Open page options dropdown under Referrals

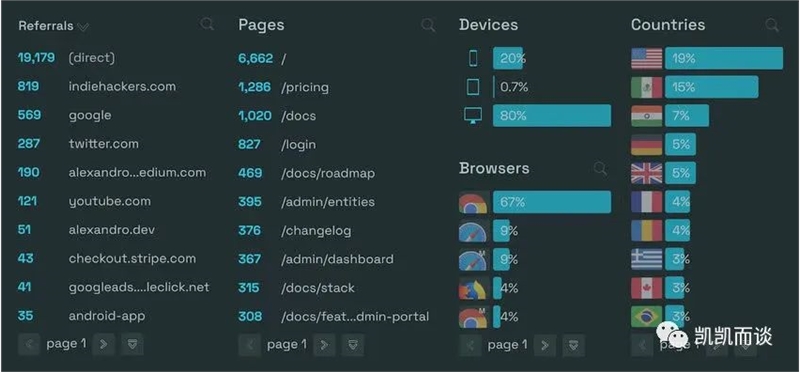pyautogui.click(x=132, y=344)
